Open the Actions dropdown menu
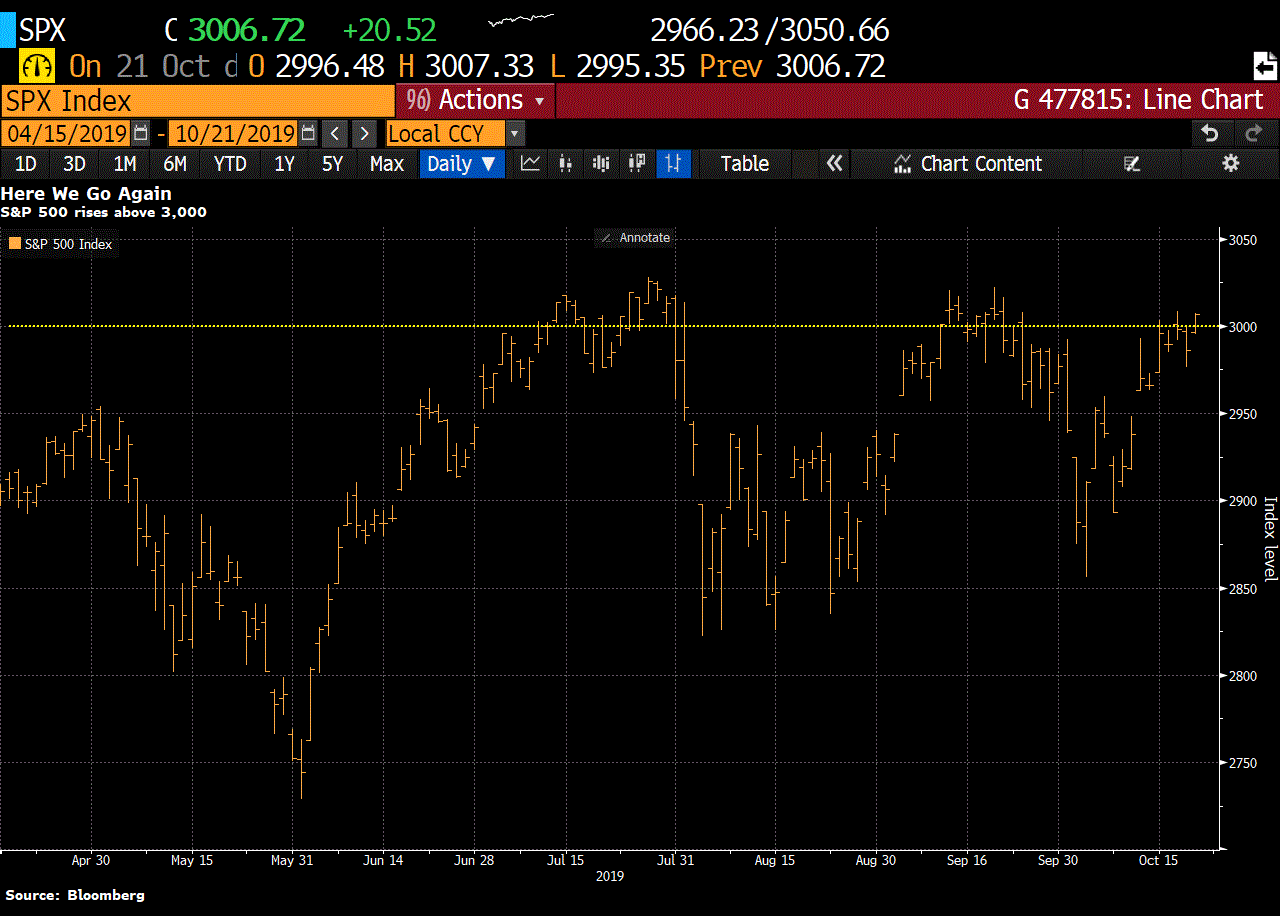The width and height of the screenshot is (1280, 916). click(480, 100)
